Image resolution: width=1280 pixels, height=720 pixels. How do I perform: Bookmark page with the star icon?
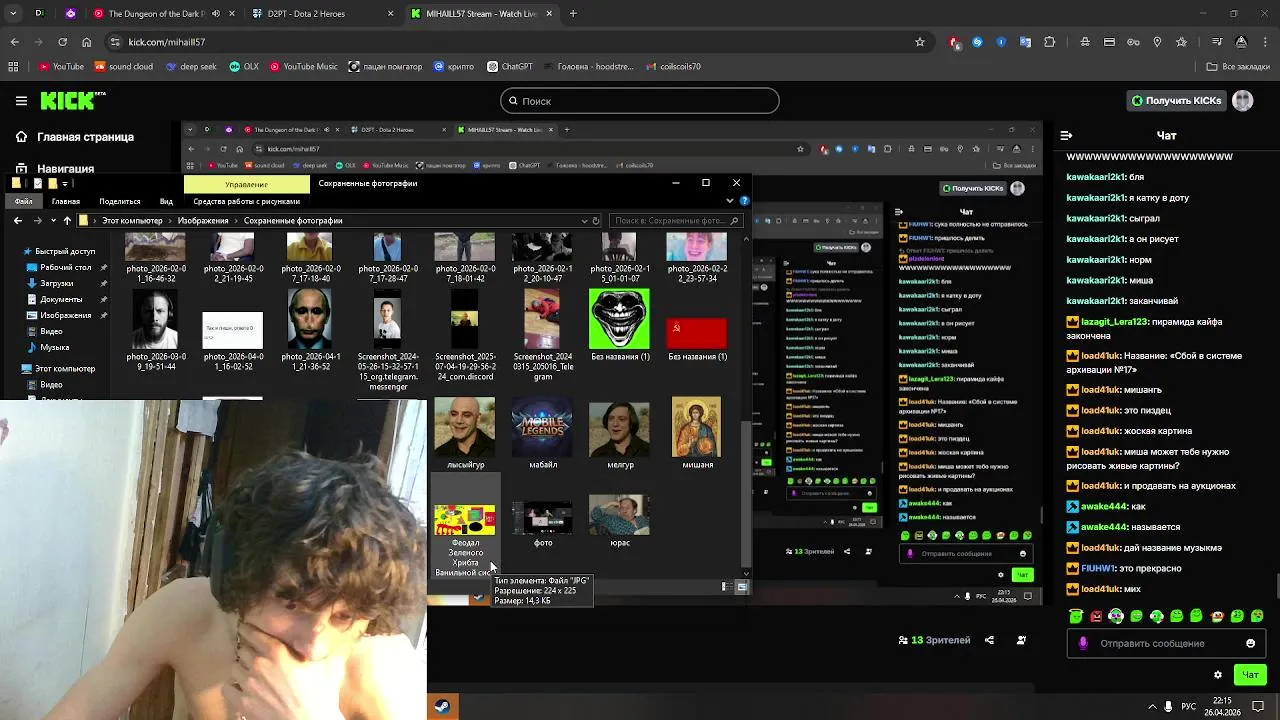tap(920, 42)
